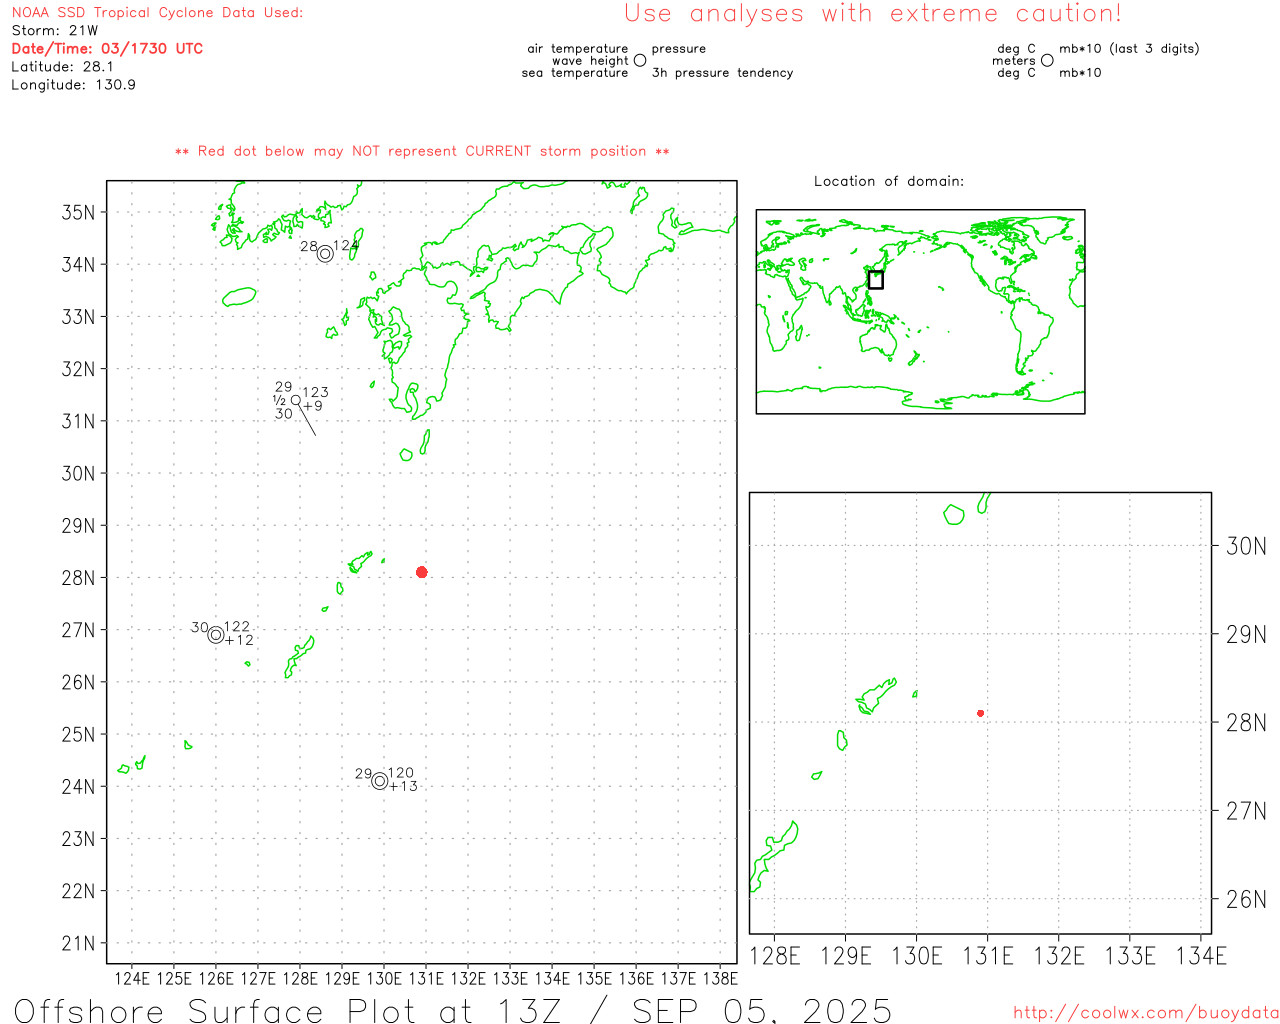Click the ship station circle reading 29 123 +9
The image size is (1280, 1024).
point(296,400)
